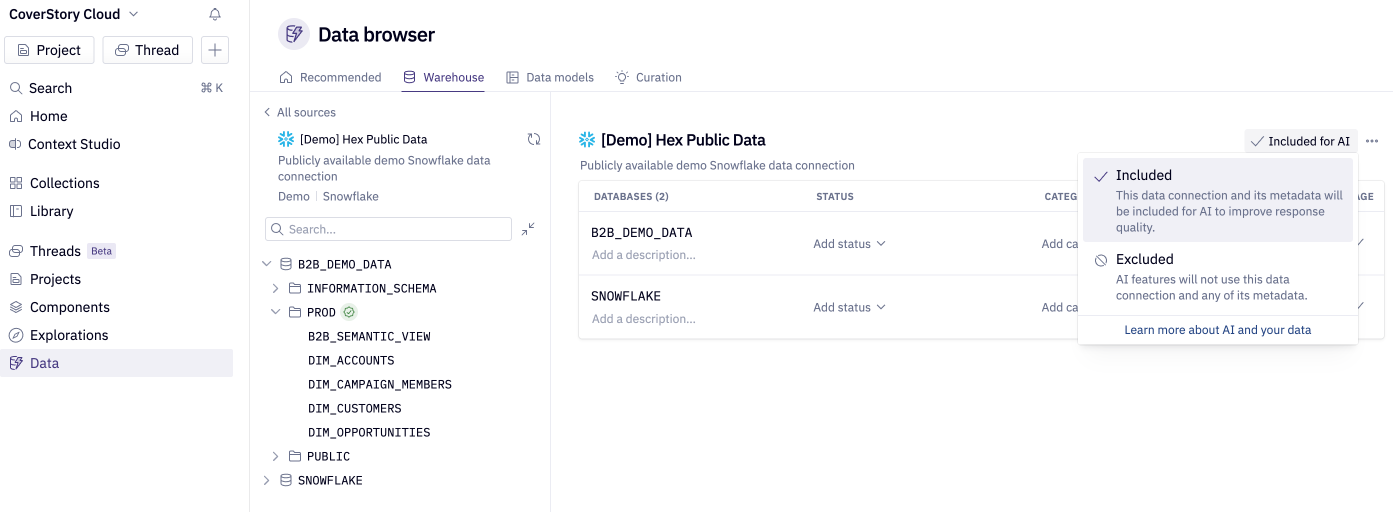The width and height of the screenshot is (1393, 512).
Task: Create a new Project button
Action: pyautogui.click(x=50, y=50)
